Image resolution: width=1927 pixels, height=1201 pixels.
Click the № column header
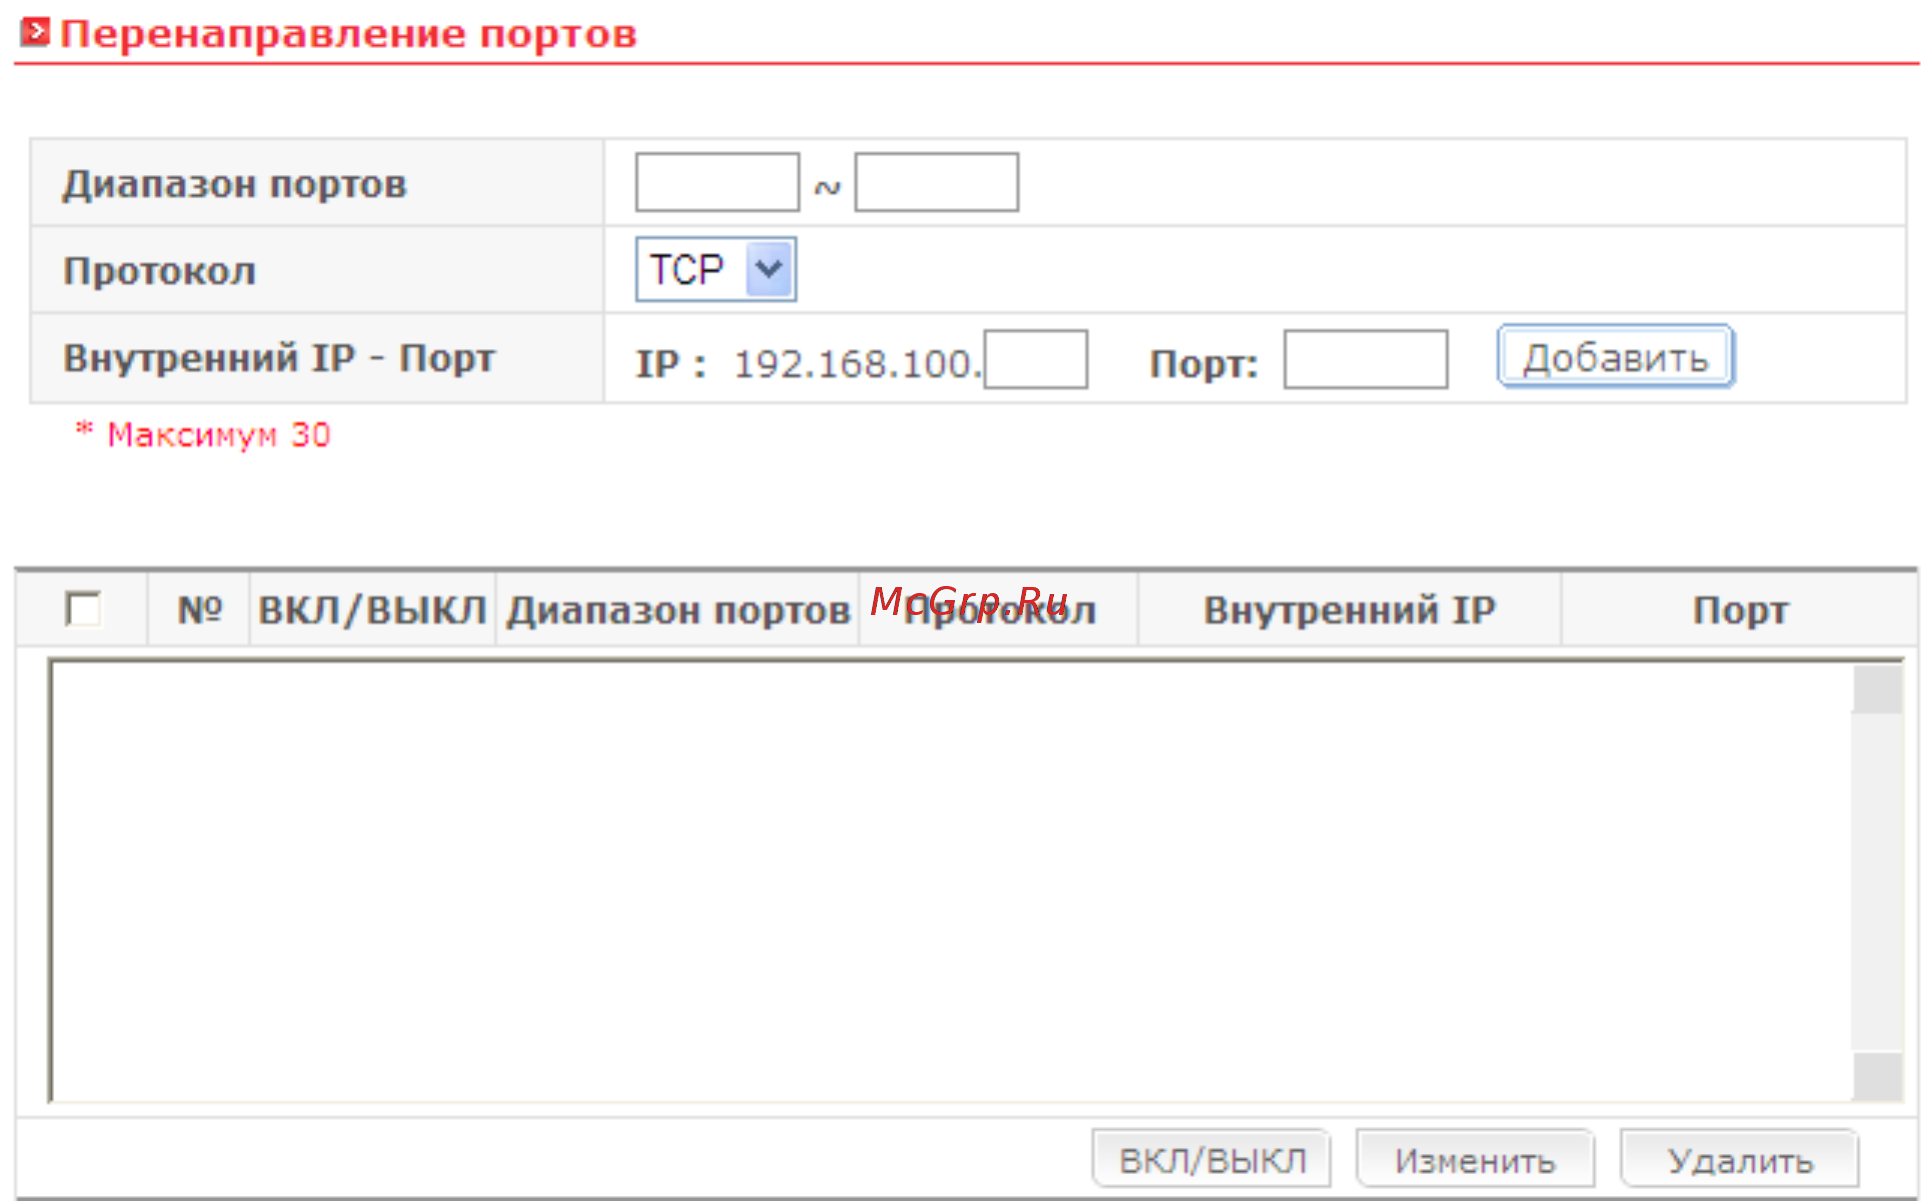[199, 609]
